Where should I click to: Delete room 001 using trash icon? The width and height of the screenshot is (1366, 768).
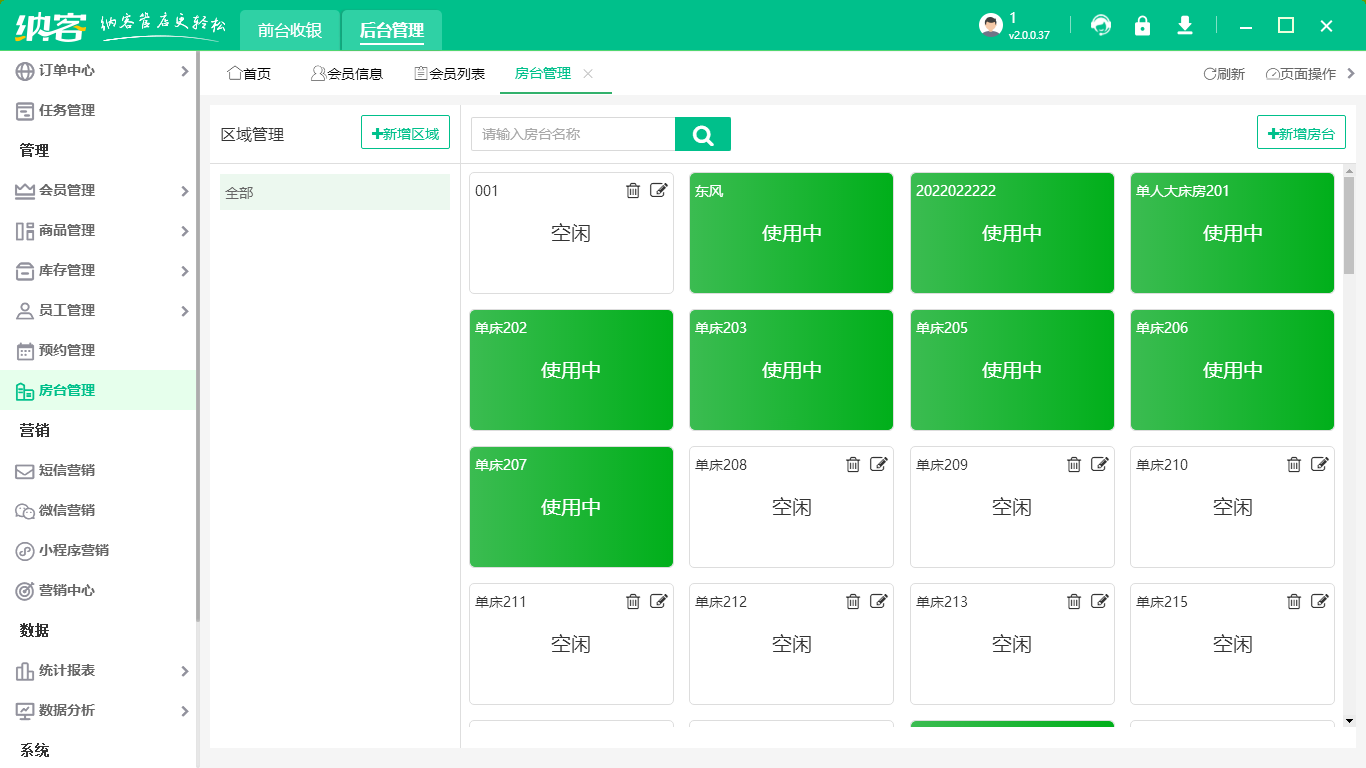tap(633, 191)
